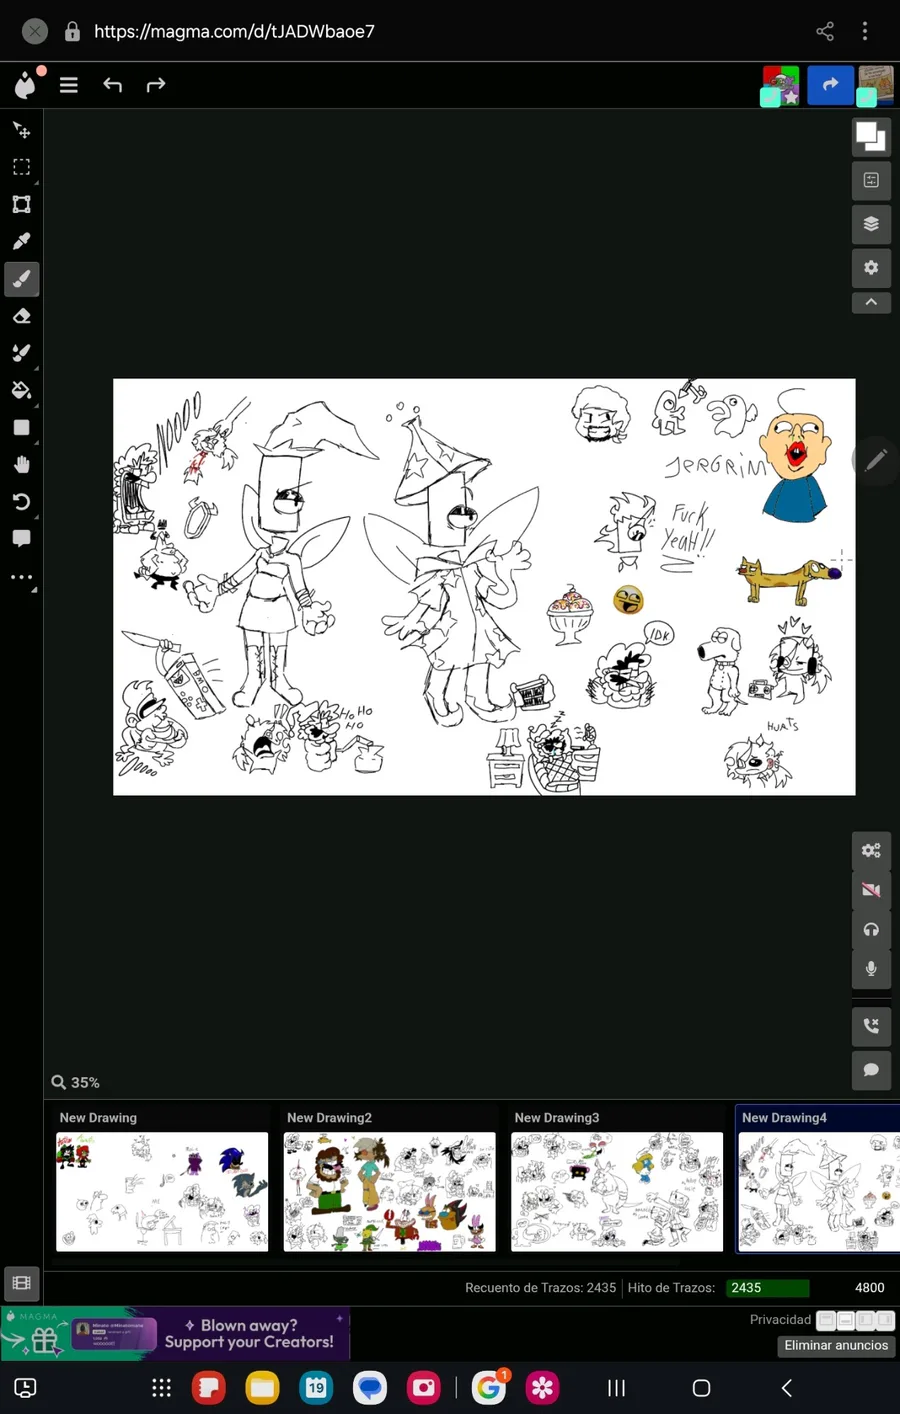The width and height of the screenshot is (900, 1414).
Task: Select the New Drawing4 thumbnail
Action: (819, 1191)
